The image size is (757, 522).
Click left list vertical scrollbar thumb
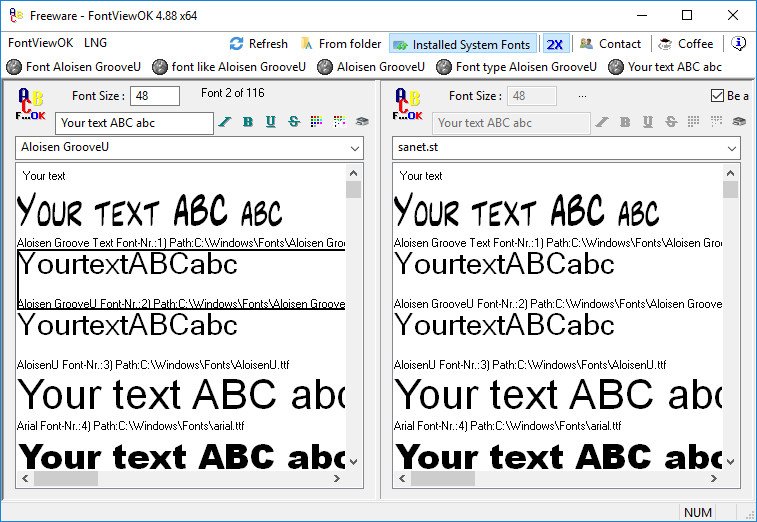353,190
